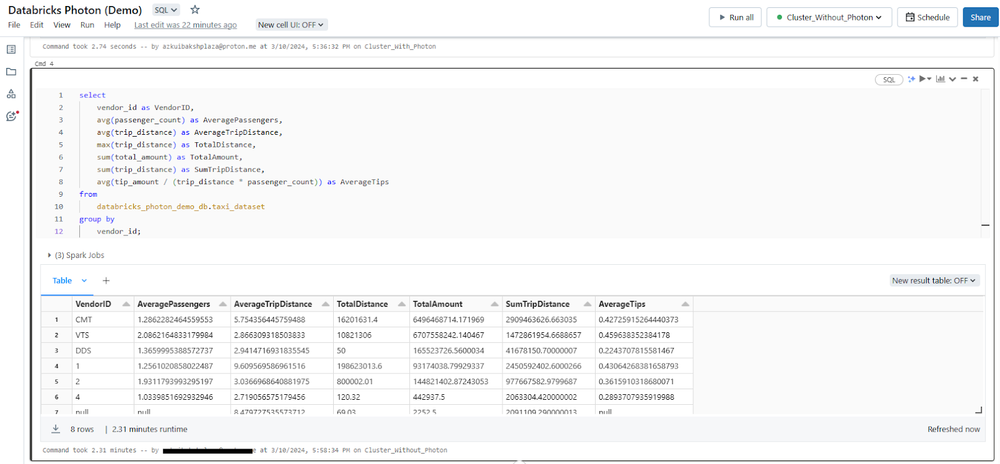
Task: Open the SQL default language dropdown
Action: [x=166, y=10]
